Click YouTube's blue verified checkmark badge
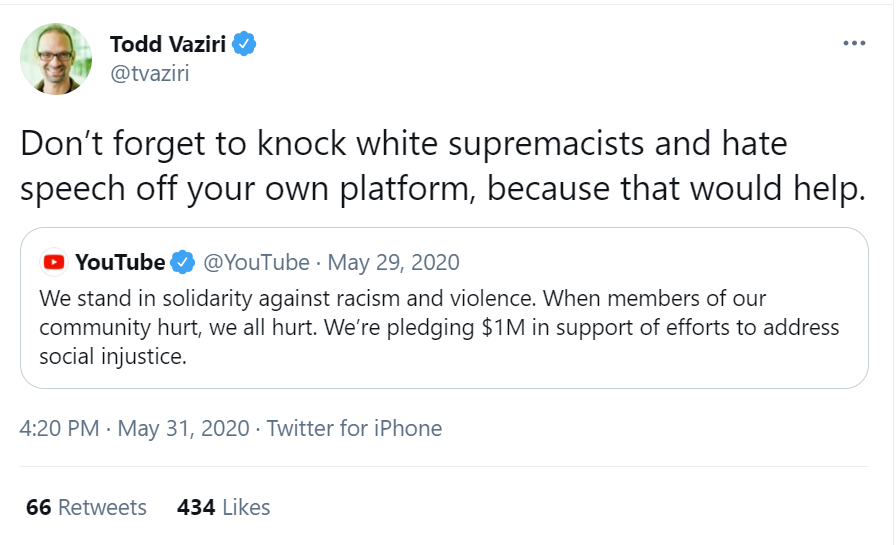Screen dimensions: 896x545 pyautogui.click(x=182, y=263)
